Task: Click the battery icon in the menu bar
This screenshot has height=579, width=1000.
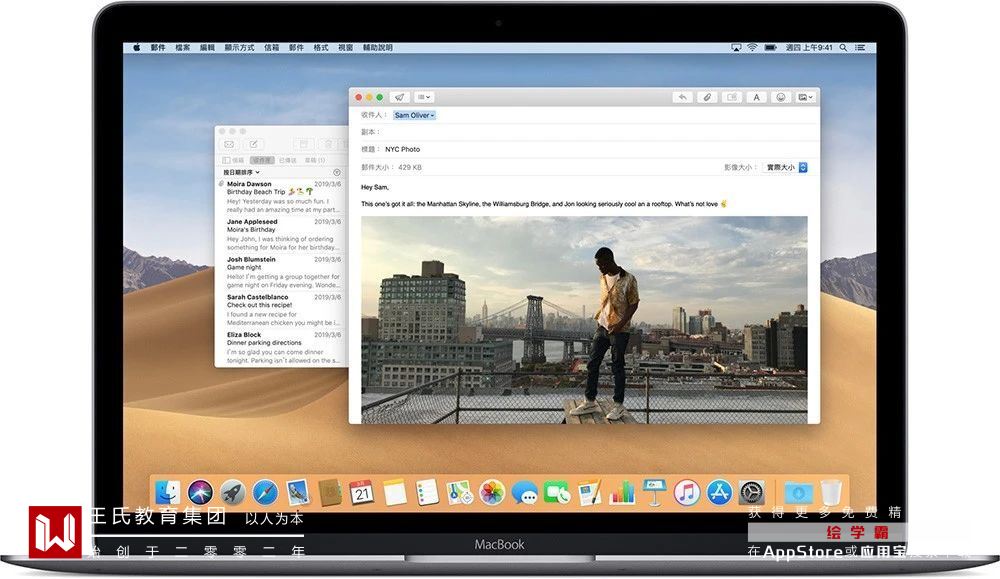Action: coord(770,48)
